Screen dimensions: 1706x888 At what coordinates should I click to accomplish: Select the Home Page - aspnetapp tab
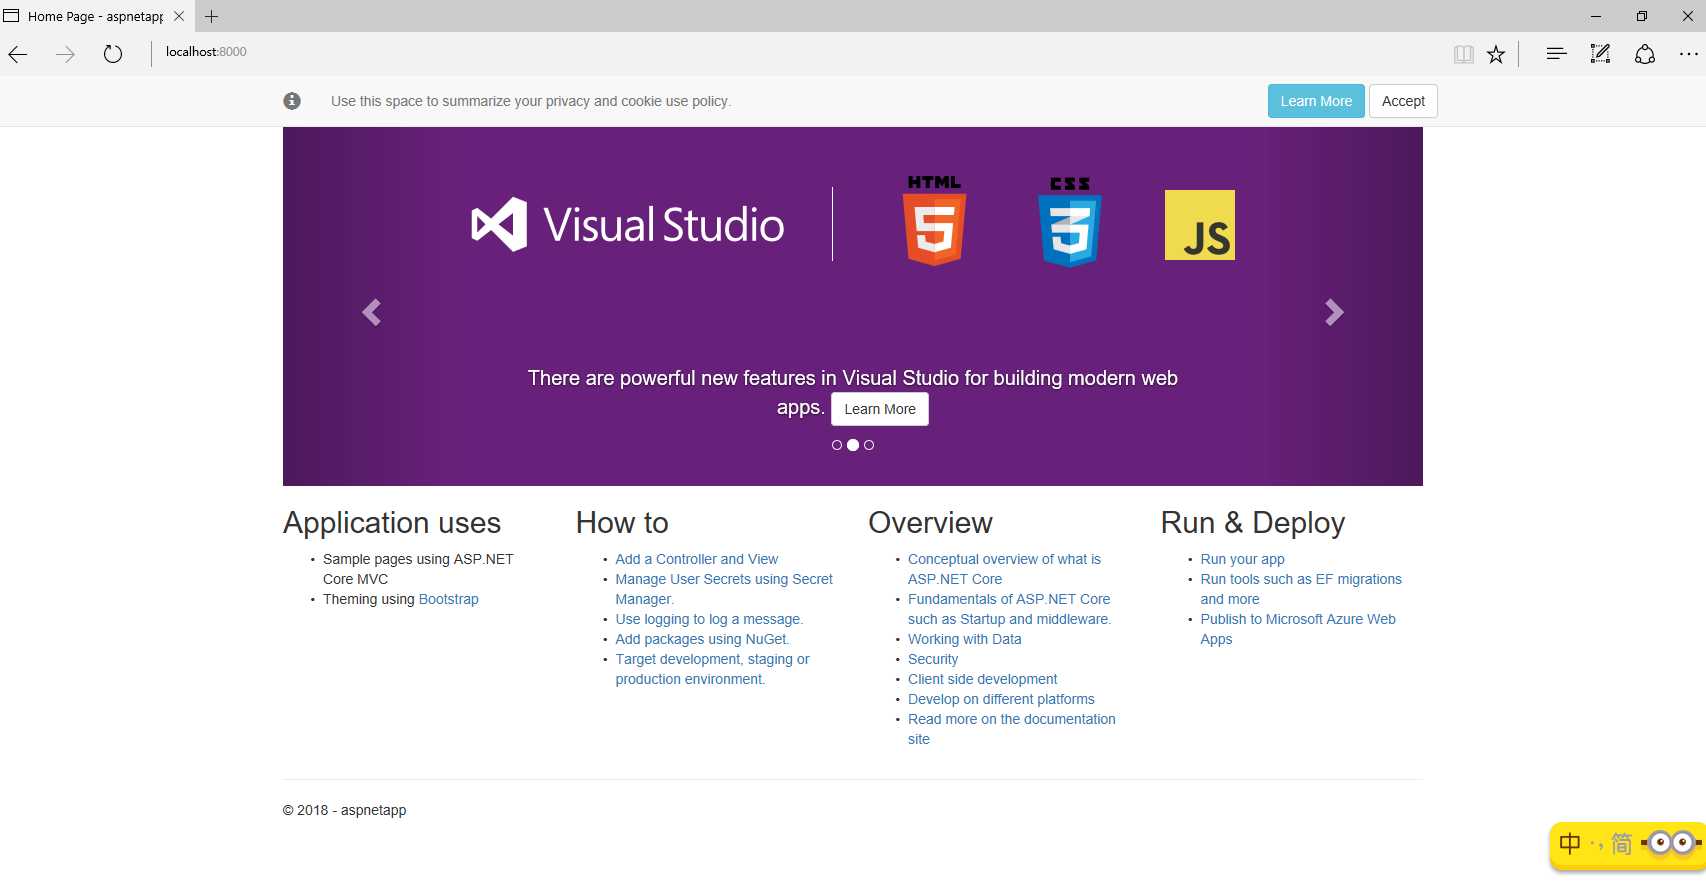click(95, 16)
